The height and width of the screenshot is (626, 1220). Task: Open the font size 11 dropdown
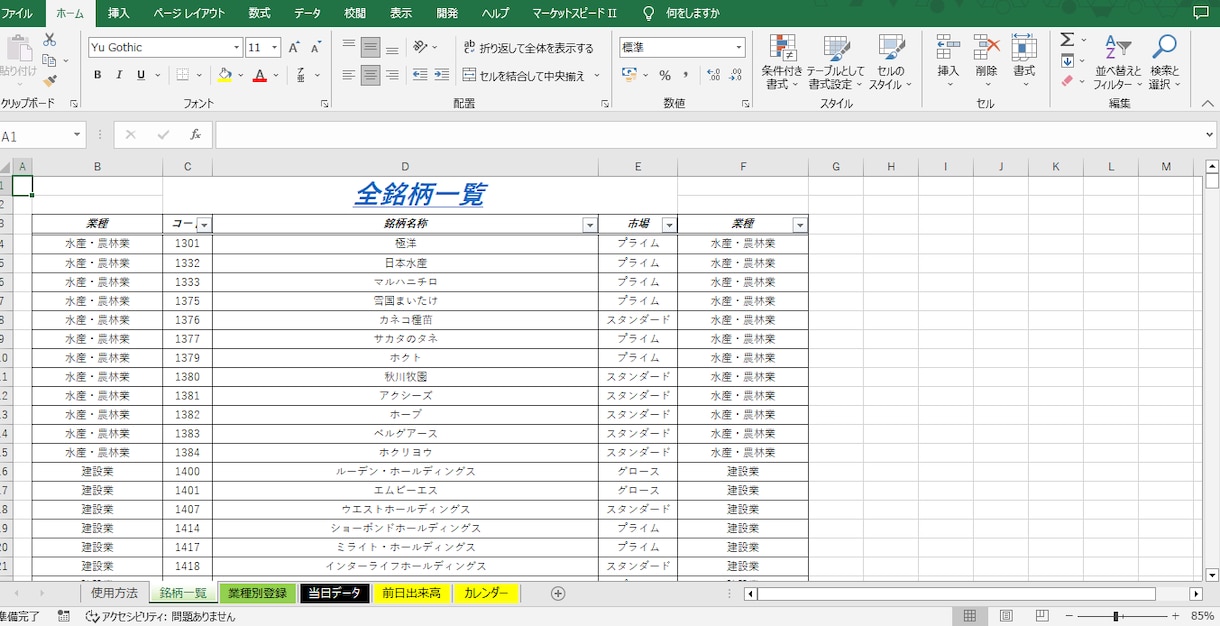click(275, 47)
